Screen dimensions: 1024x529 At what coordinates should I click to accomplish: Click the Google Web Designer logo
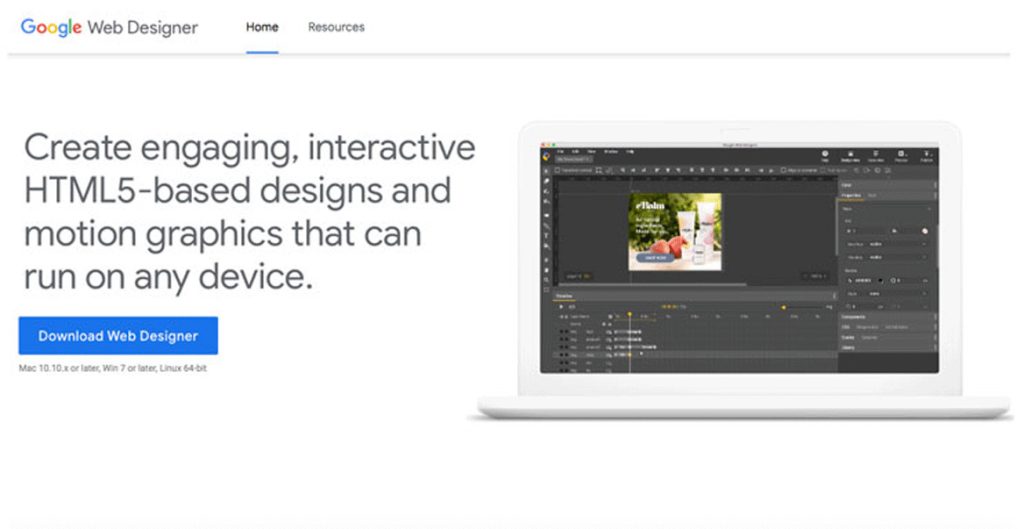point(109,27)
